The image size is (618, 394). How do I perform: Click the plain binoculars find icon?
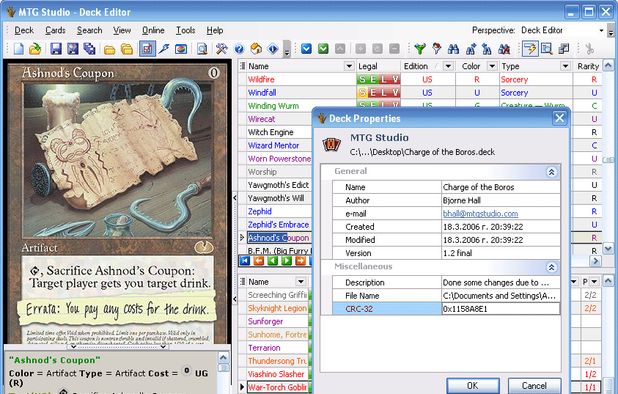click(453, 49)
